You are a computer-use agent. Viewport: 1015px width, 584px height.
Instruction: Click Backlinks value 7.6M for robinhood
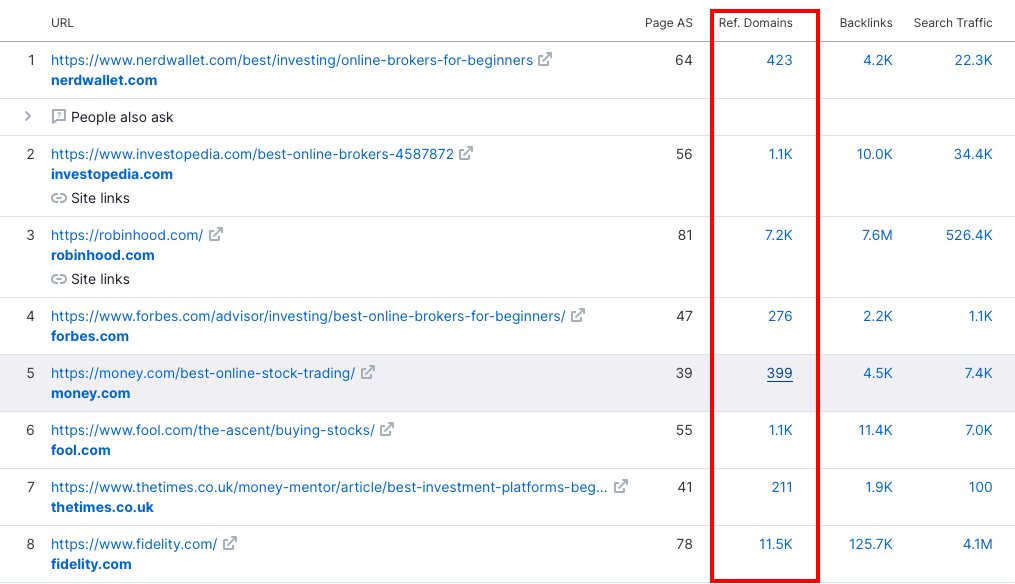(877, 235)
